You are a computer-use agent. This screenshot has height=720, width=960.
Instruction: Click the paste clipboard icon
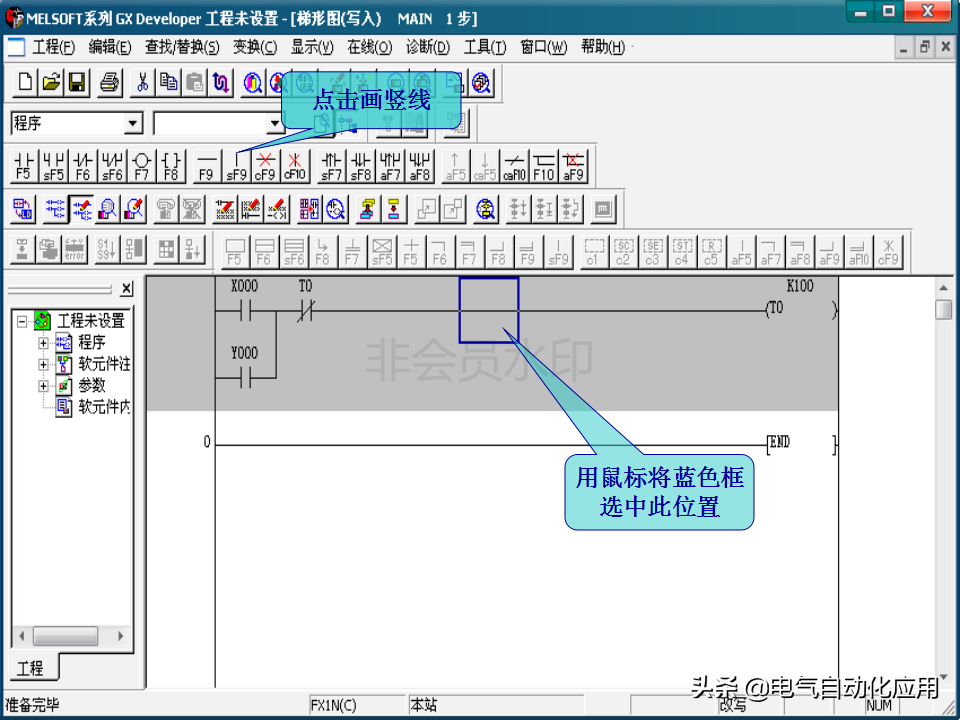click(194, 82)
